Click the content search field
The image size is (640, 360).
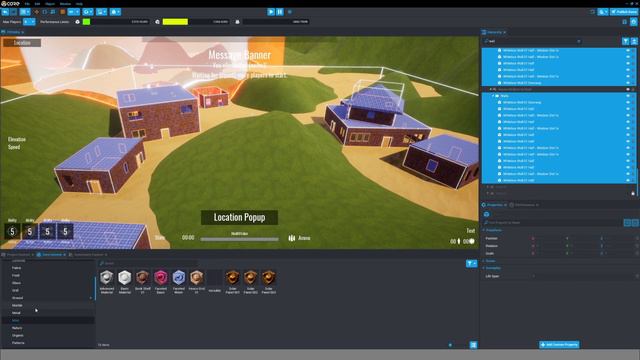149,264
